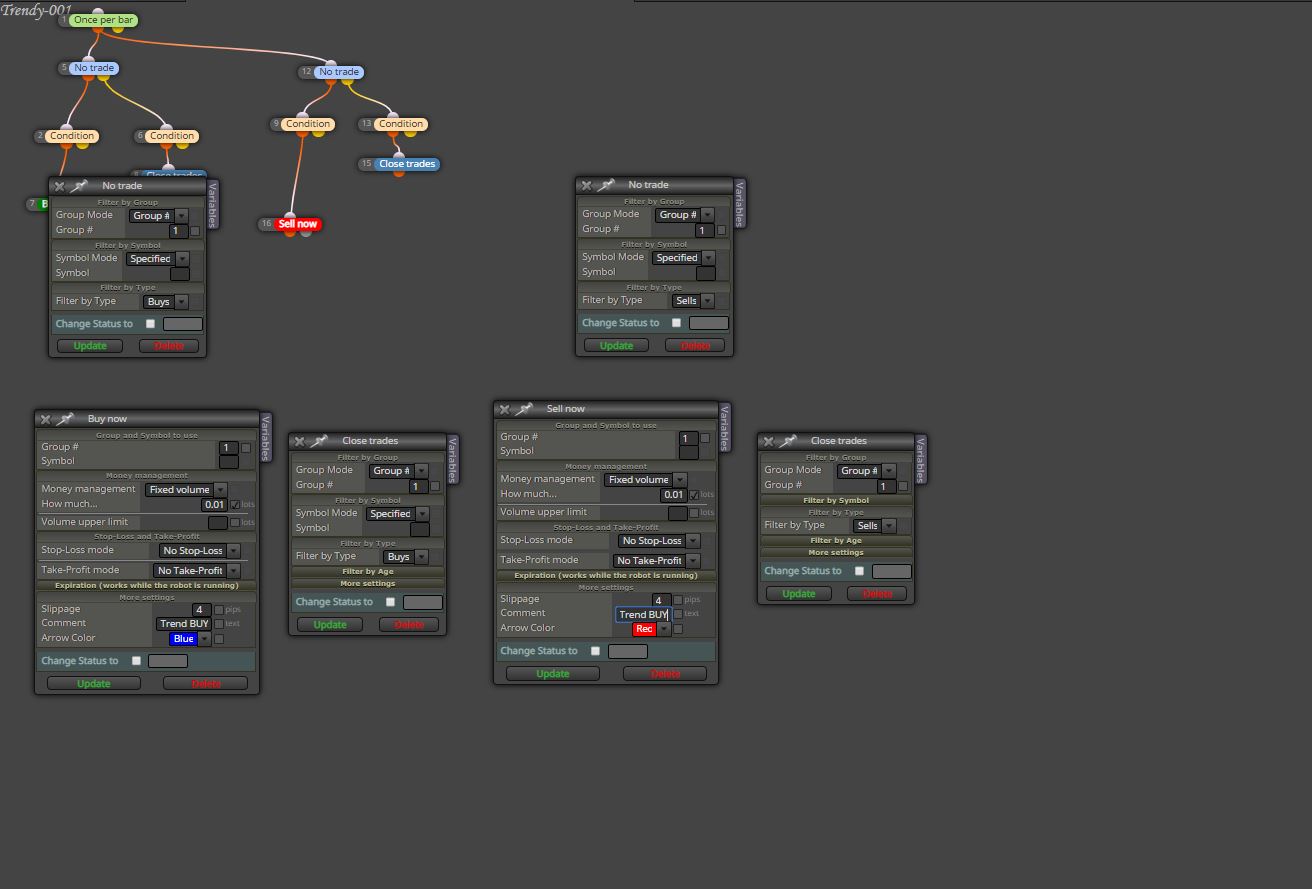Open Variables tab on Sells No trade panel
This screenshot has height=889, width=1312.
pos(740,203)
